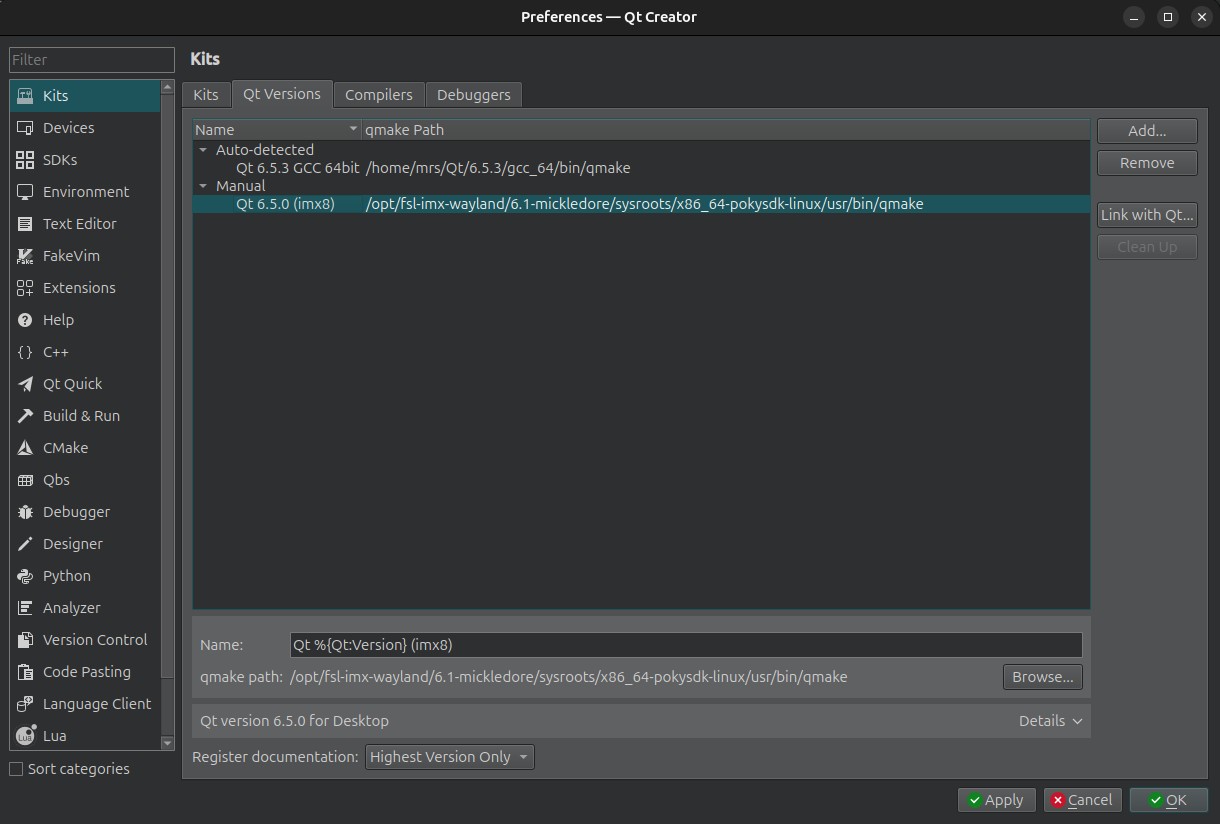Viewport: 1220px width, 824px height.
Task: Click the sidebar scrollbar down arrow
Action: coord(167,743)
